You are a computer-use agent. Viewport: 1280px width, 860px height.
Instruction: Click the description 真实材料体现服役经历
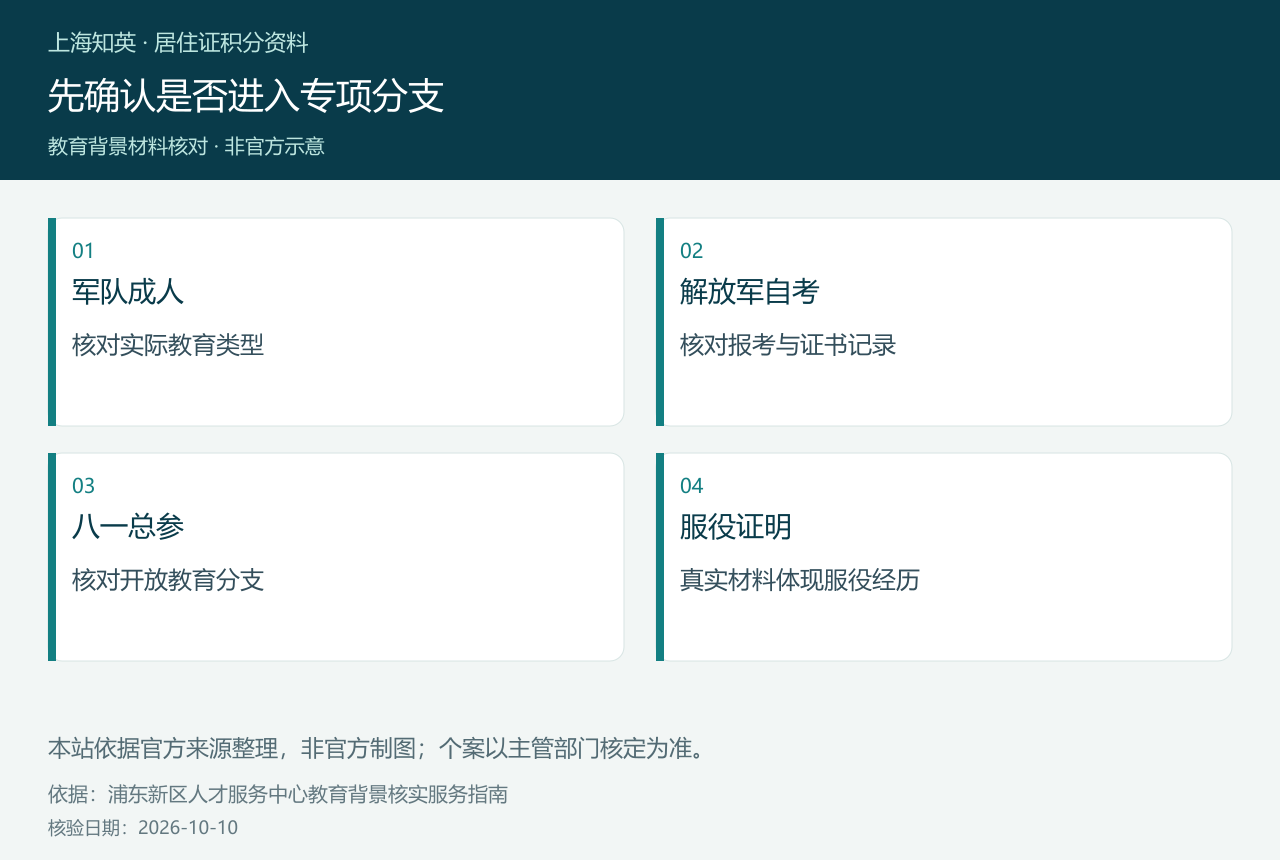800,580
